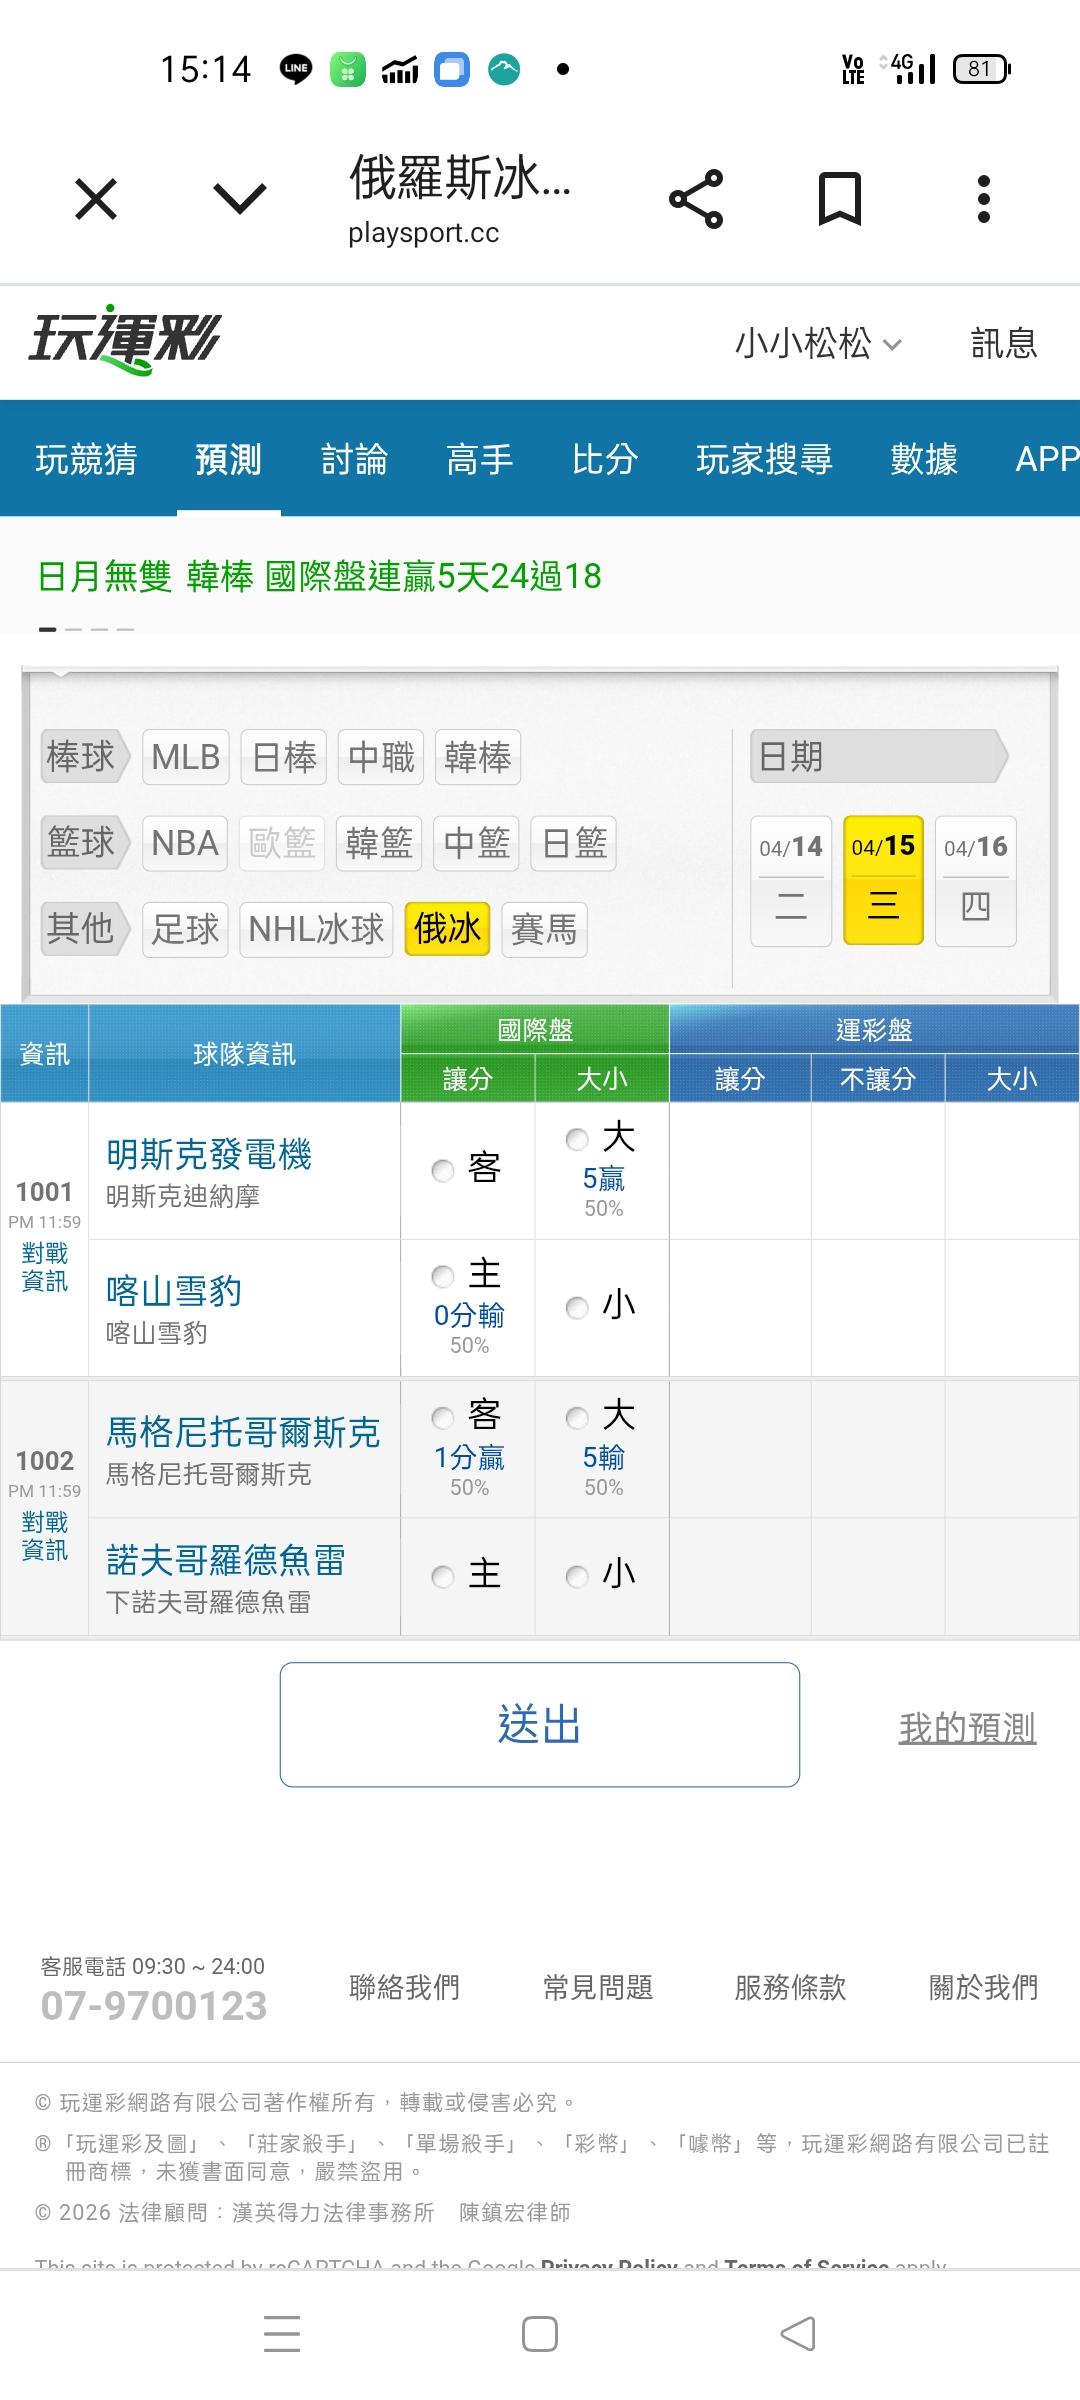Screen dimensions: 1080x2400
Task: Open 訊息 messages
Action: pos(1004,343)
